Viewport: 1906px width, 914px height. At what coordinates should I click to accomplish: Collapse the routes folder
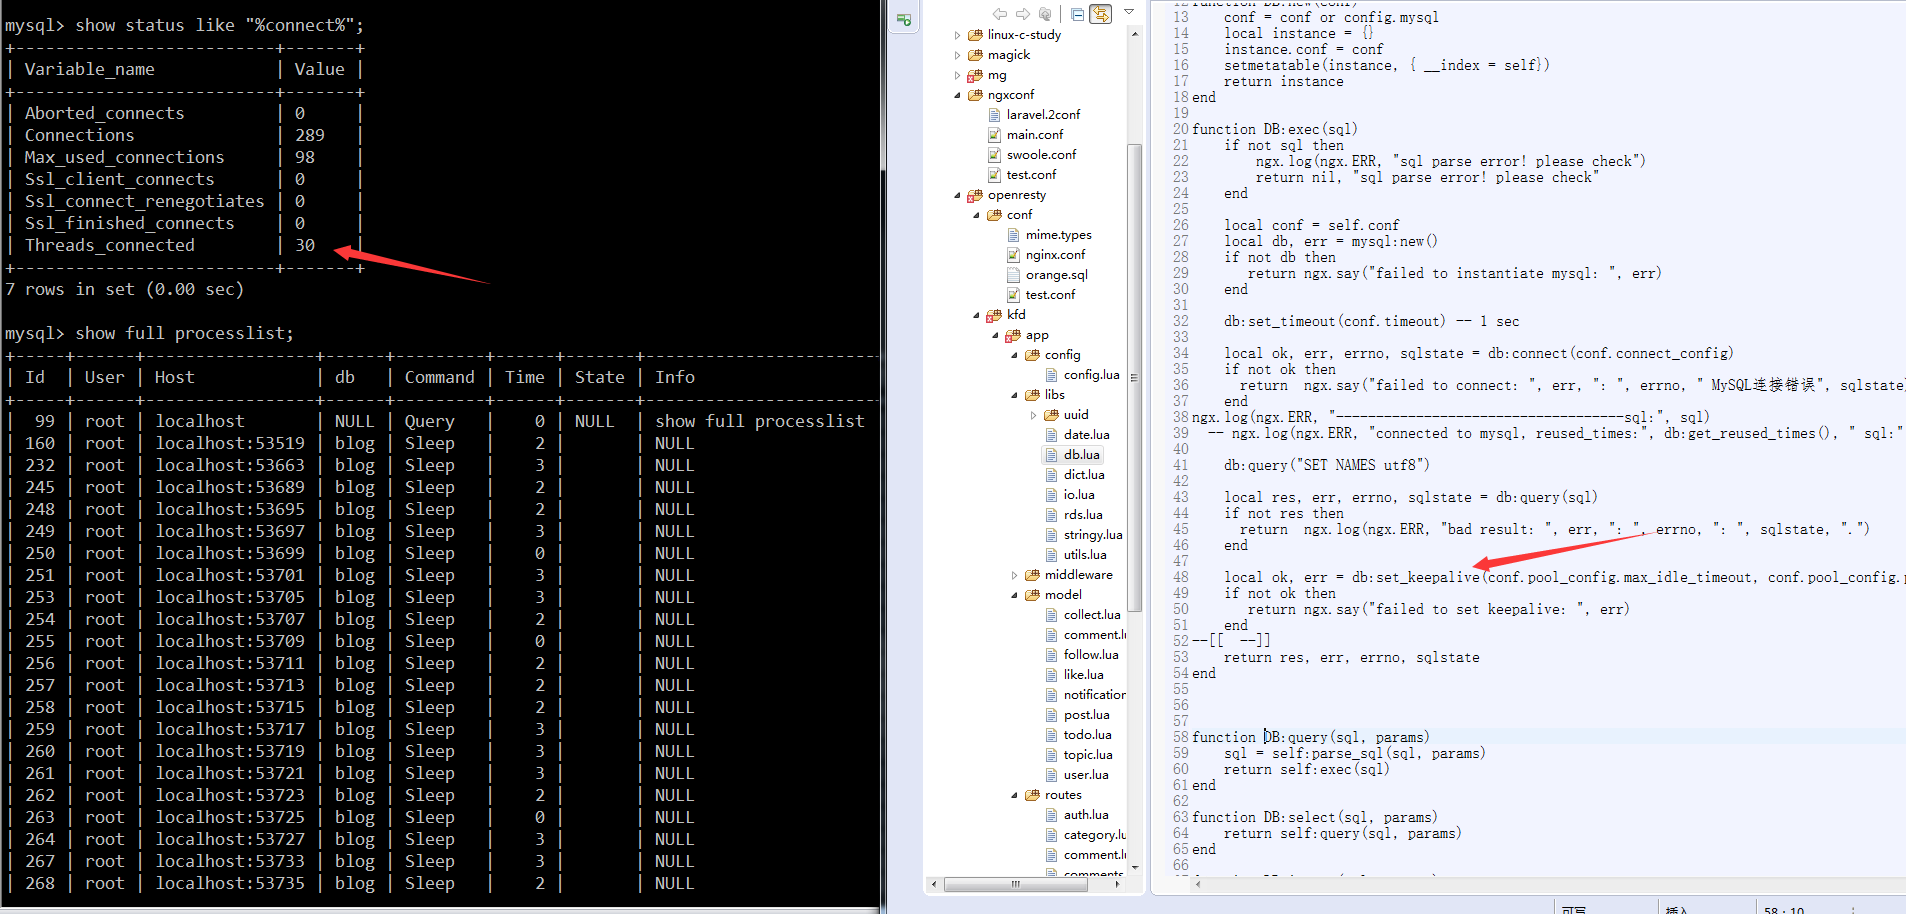[1015, 795]
